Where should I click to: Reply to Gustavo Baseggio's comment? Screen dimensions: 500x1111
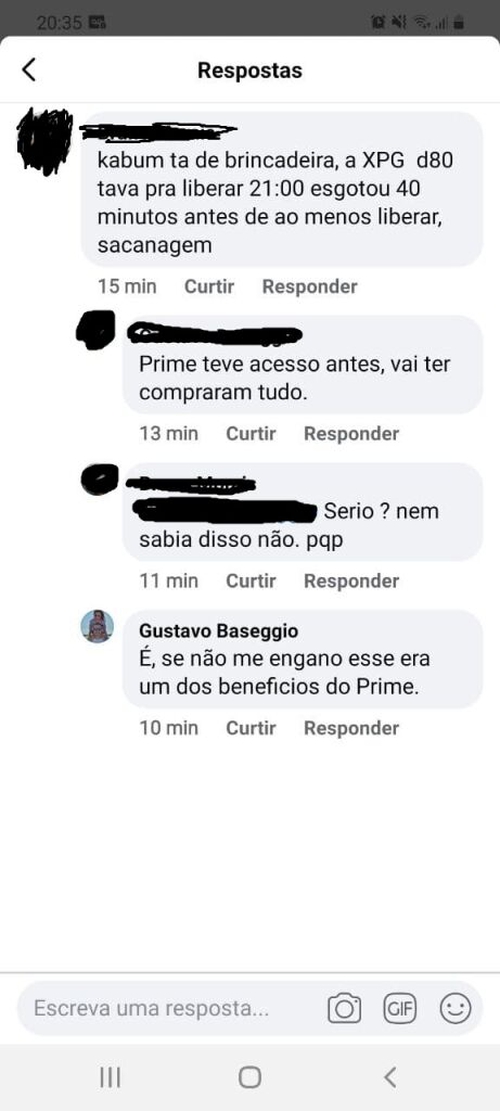click(351, 728)
